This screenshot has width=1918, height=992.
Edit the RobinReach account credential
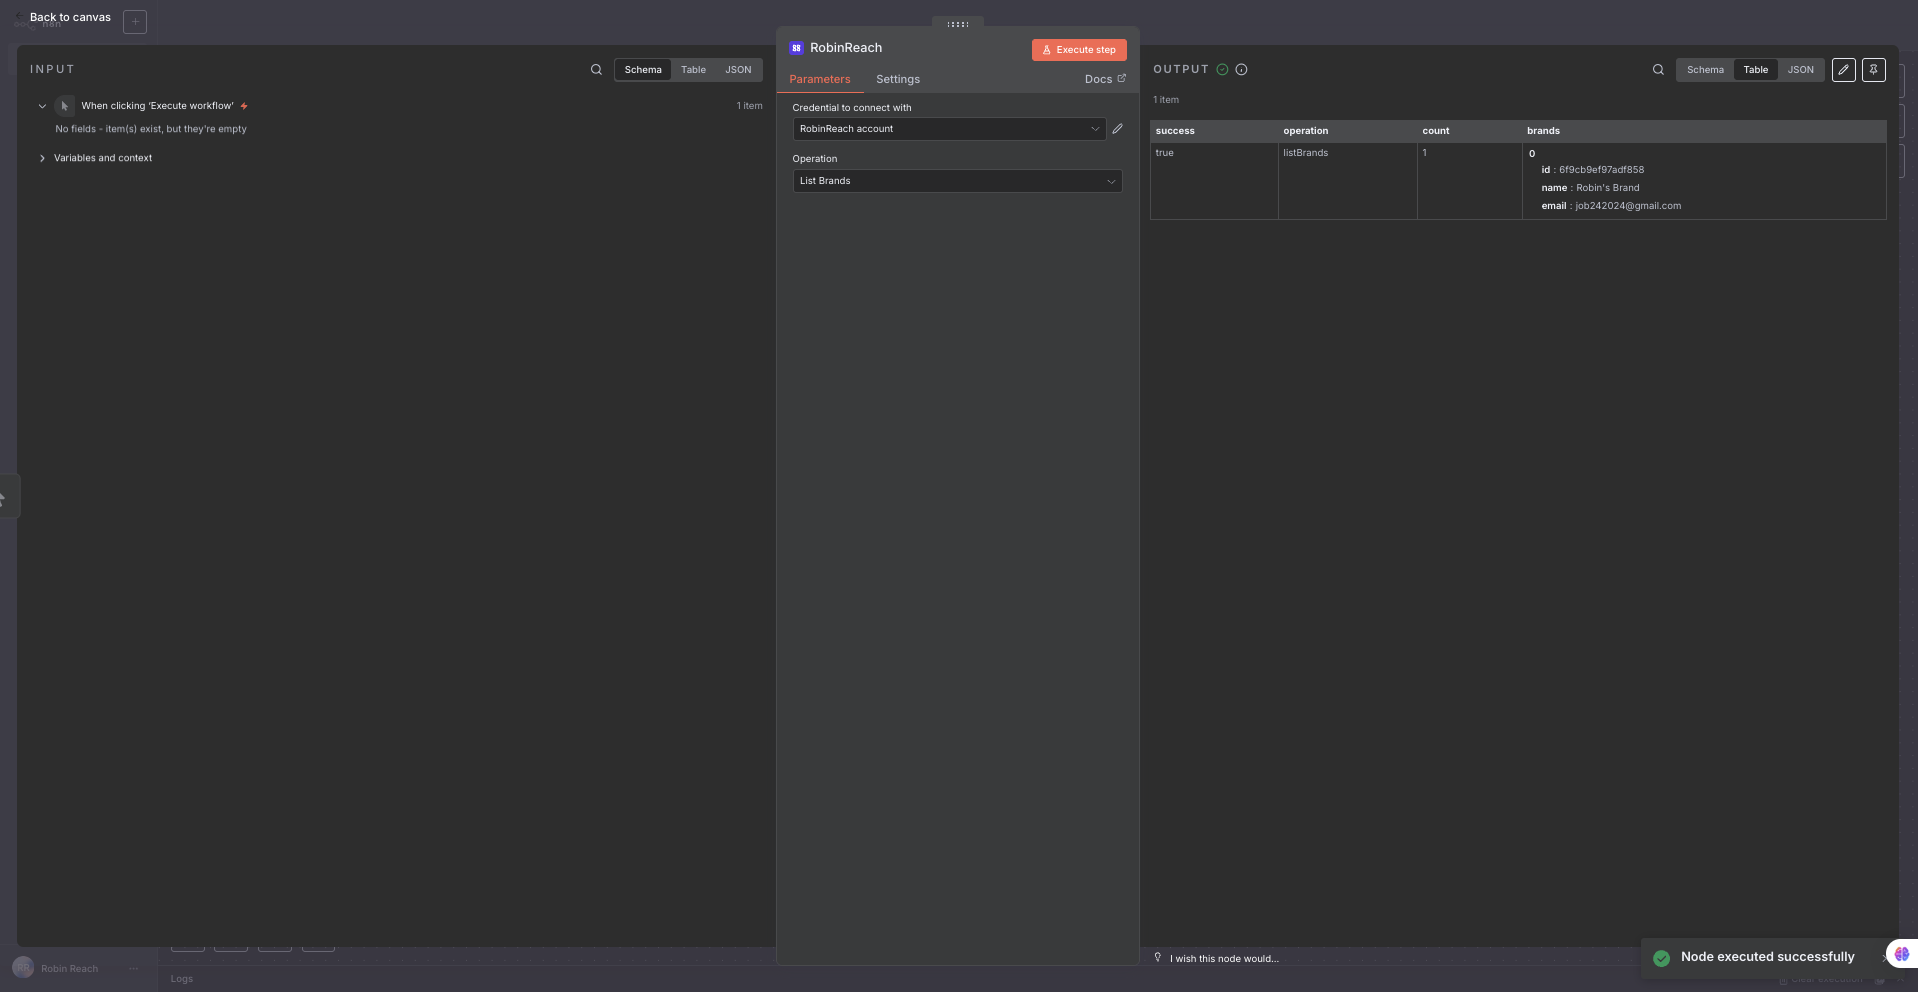1118,129
